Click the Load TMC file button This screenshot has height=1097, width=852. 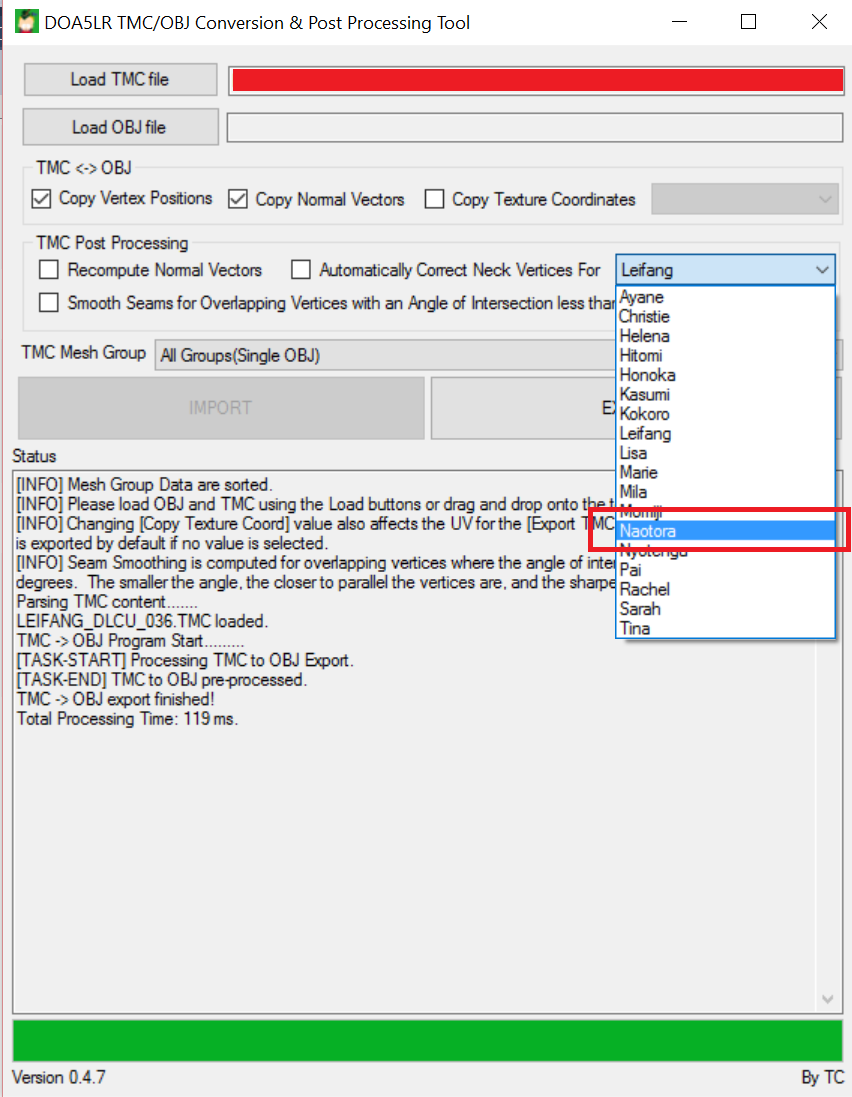(x=119, y=79)
